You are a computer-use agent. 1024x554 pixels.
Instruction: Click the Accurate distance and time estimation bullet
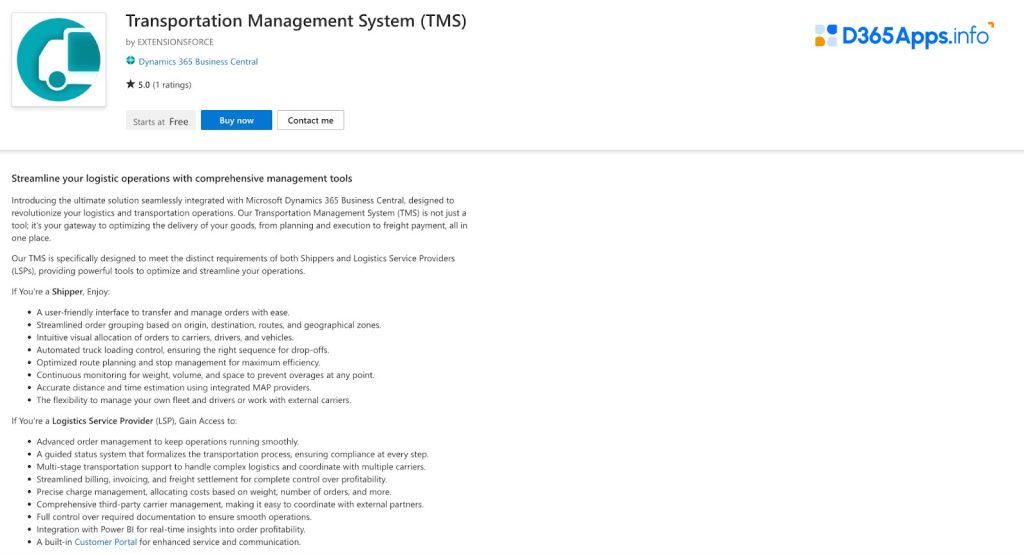174,387
